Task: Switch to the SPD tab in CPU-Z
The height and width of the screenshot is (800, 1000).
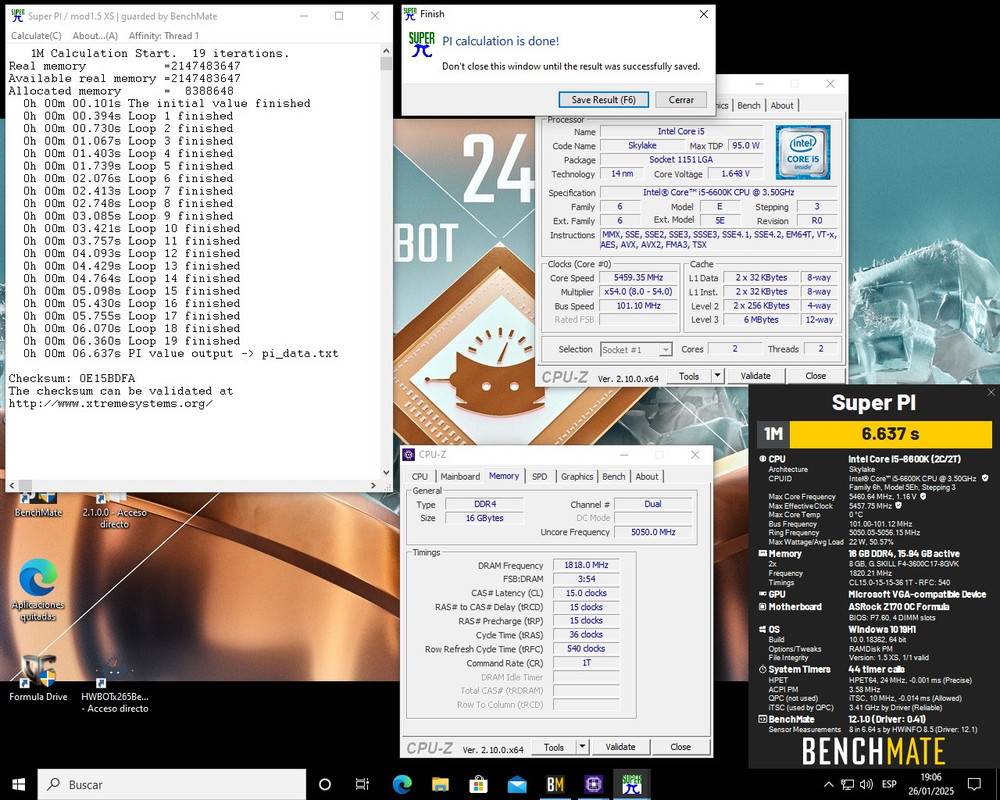Action: tap(540, 477)
